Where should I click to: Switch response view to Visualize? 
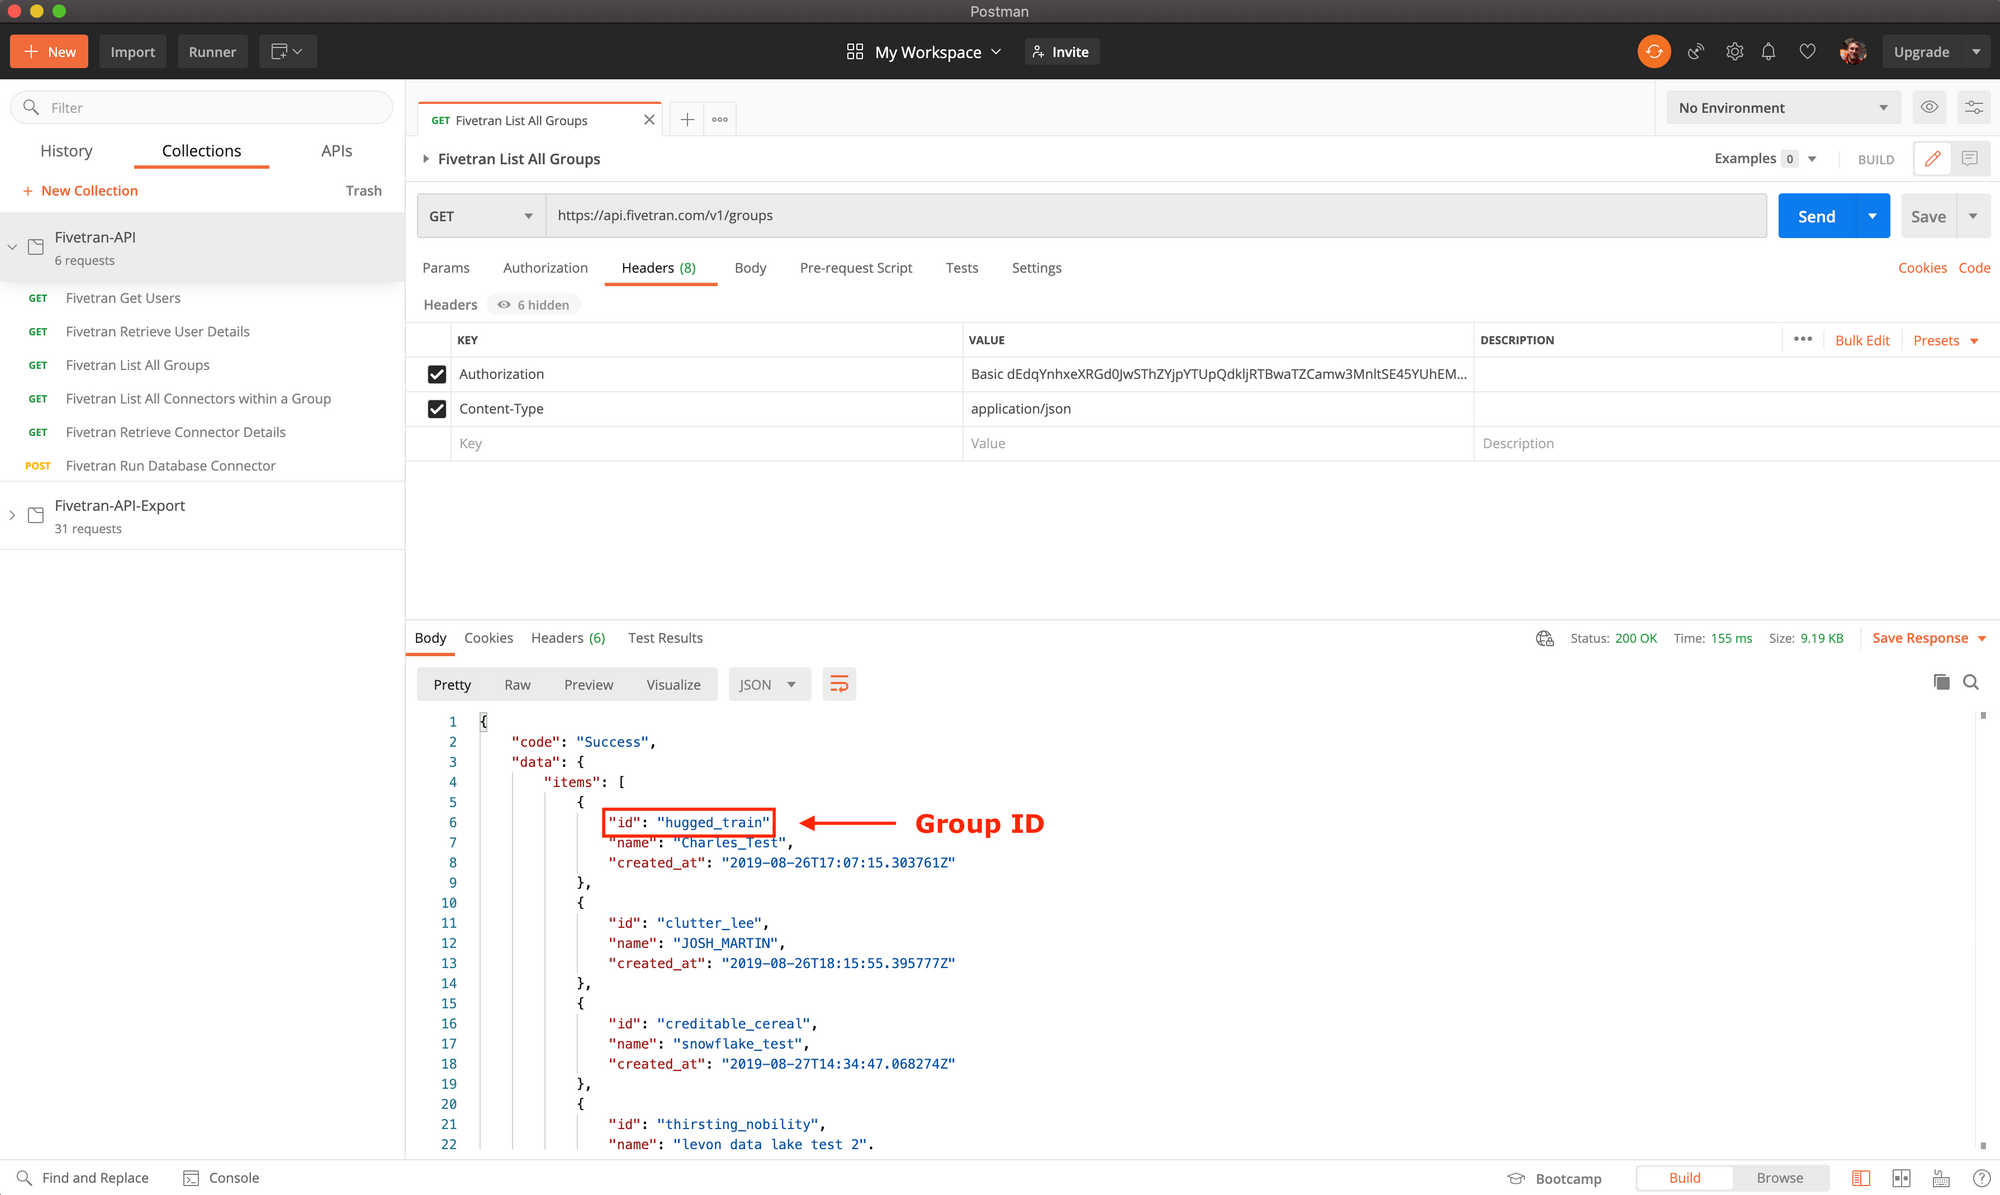click(673, 685)
